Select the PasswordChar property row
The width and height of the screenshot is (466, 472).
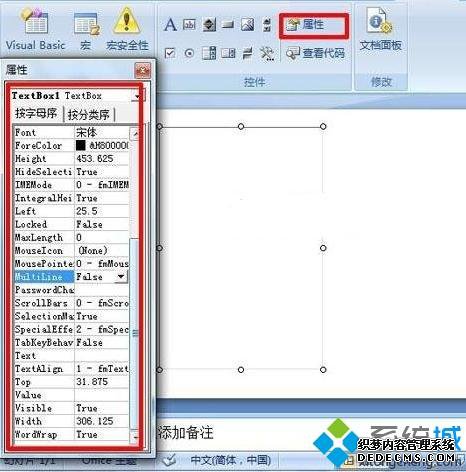pos(71,290)
